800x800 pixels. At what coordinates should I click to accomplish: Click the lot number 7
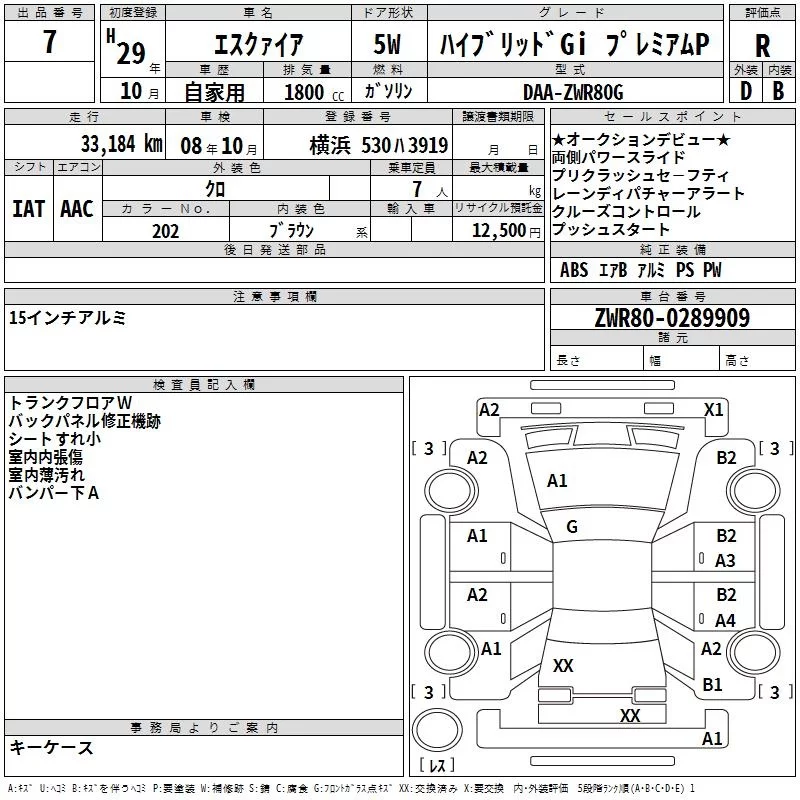point(49,41)
